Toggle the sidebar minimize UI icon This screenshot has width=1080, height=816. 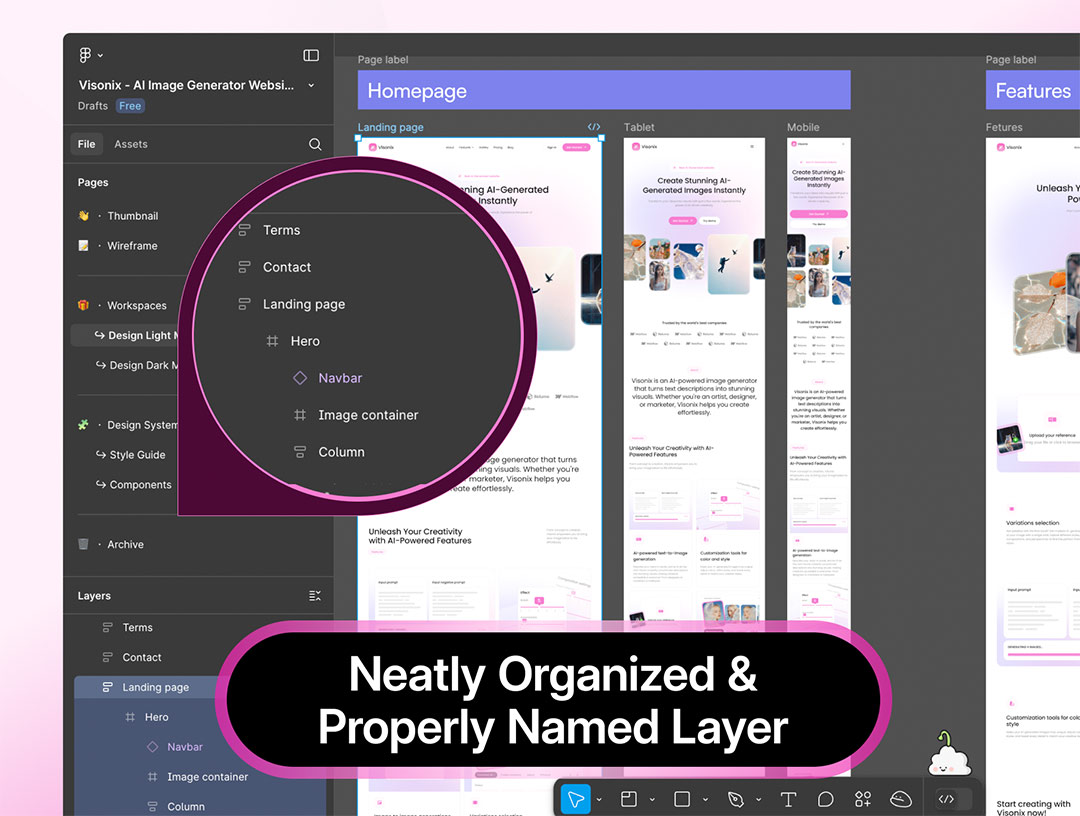point(311,55)
